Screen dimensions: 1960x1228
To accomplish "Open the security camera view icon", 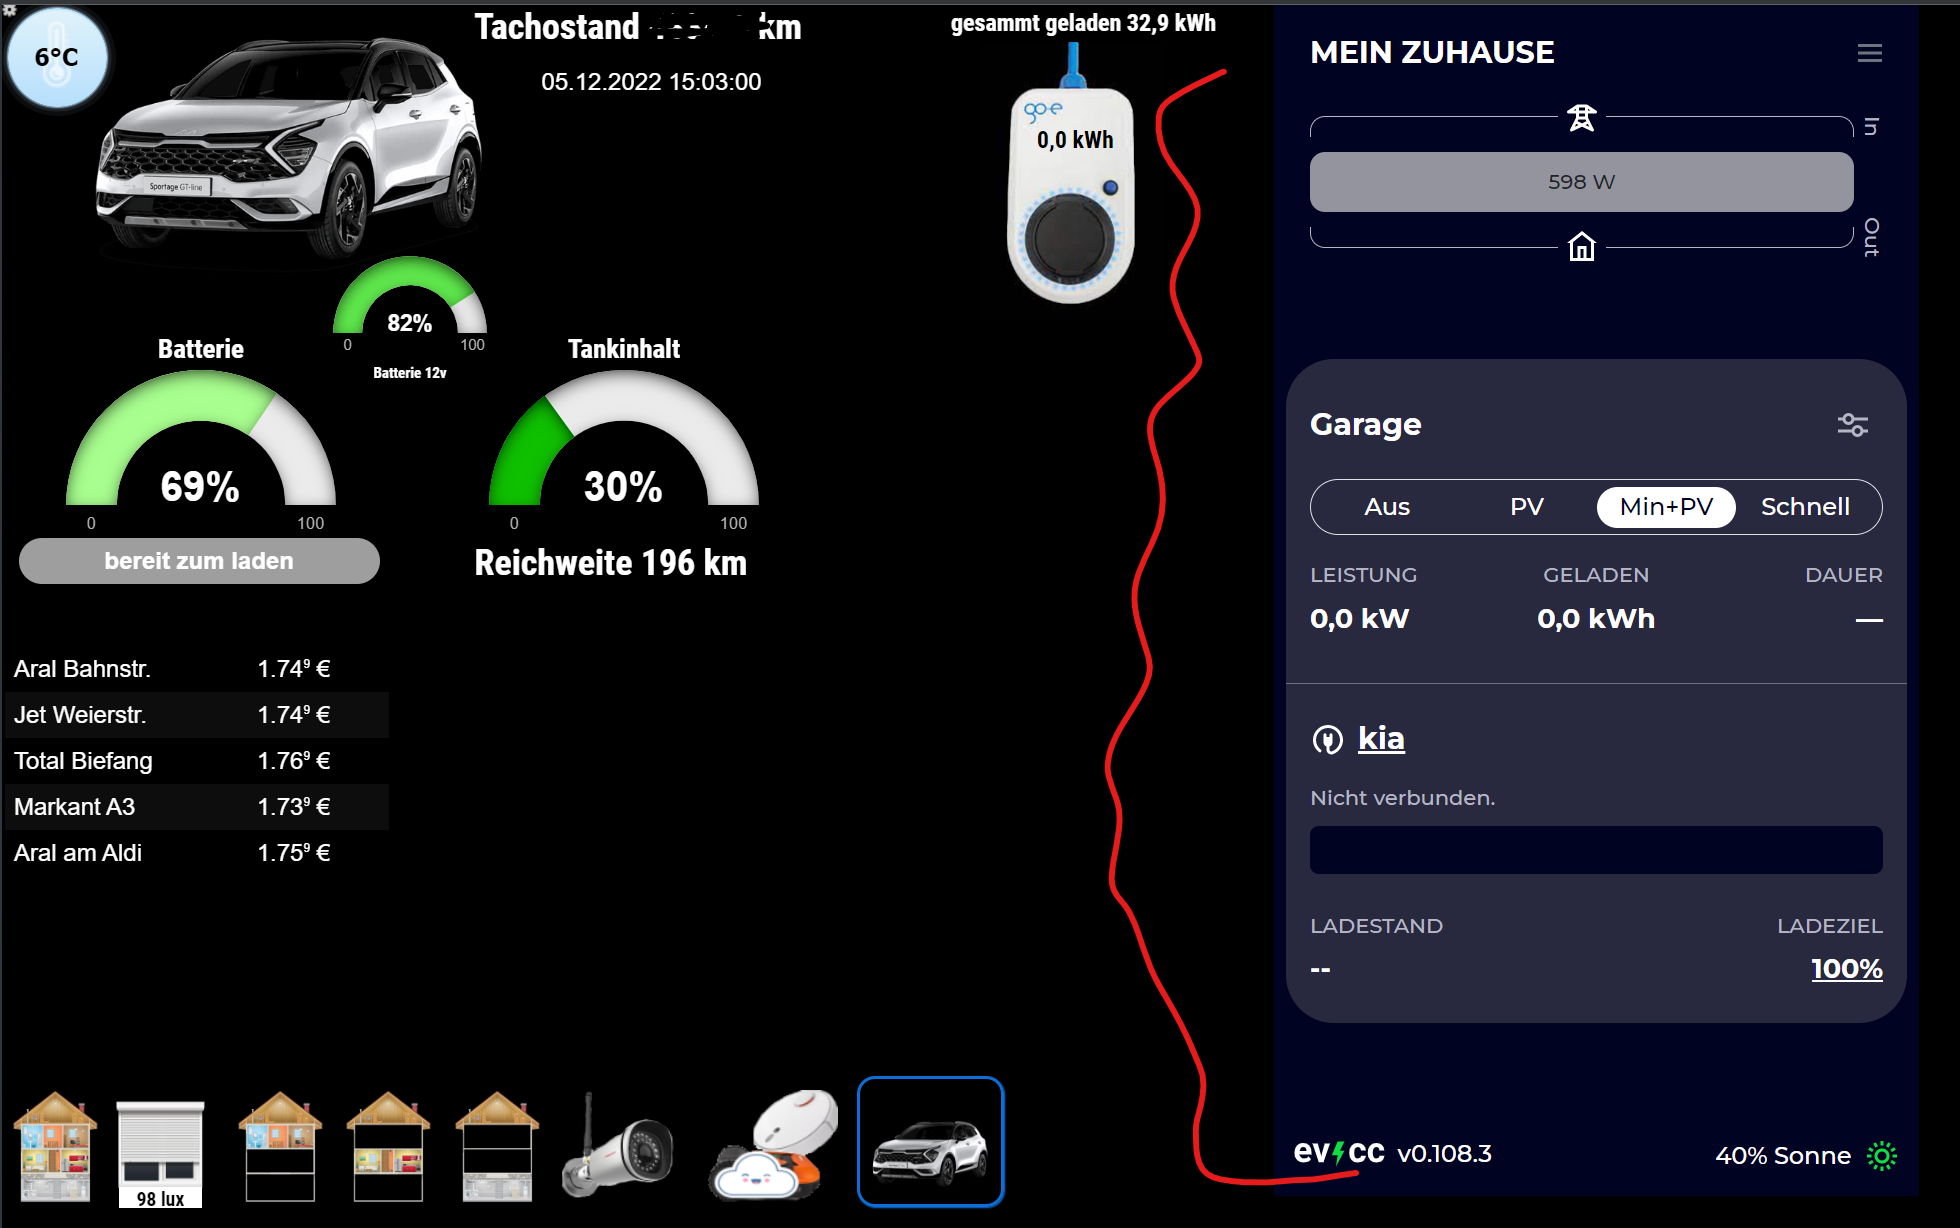I will (617, 1146).
